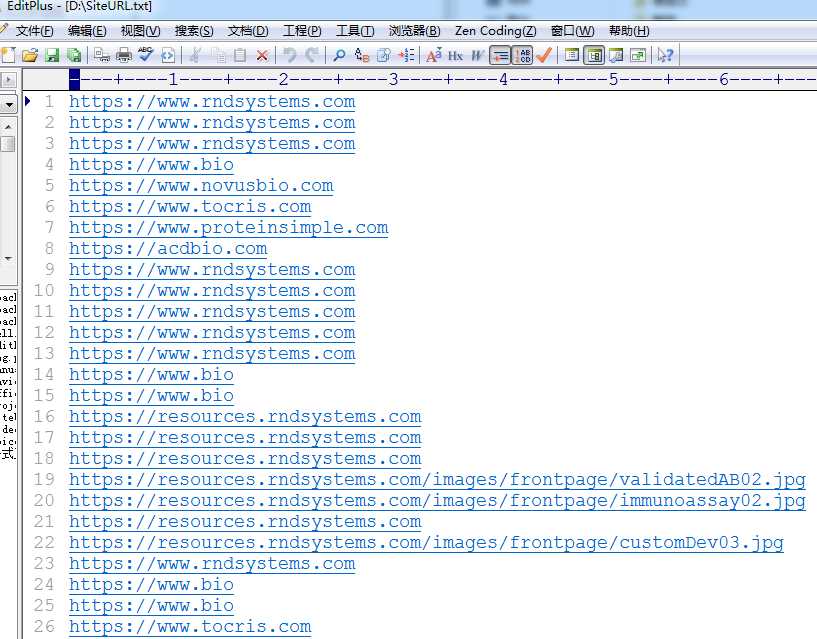Click the Redo arrow icon
This screenshot has width=817, height=639.
pos(312,55)
